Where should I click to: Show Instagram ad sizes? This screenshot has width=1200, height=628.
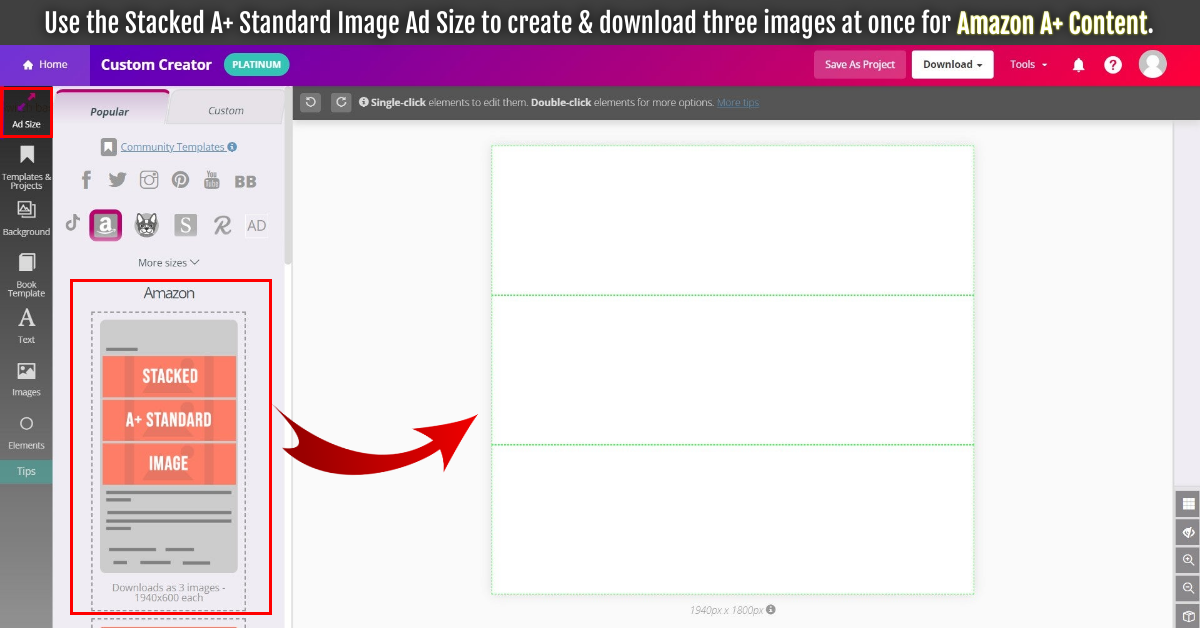point(149,180)
